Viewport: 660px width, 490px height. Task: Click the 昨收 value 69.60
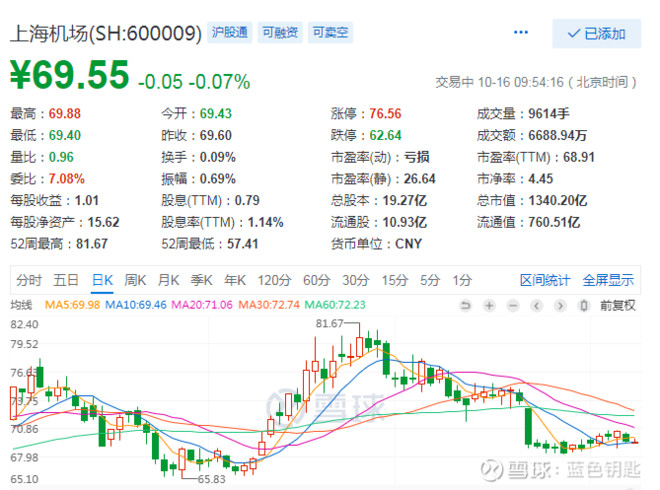pyautogui.click(x=216, y=136)
